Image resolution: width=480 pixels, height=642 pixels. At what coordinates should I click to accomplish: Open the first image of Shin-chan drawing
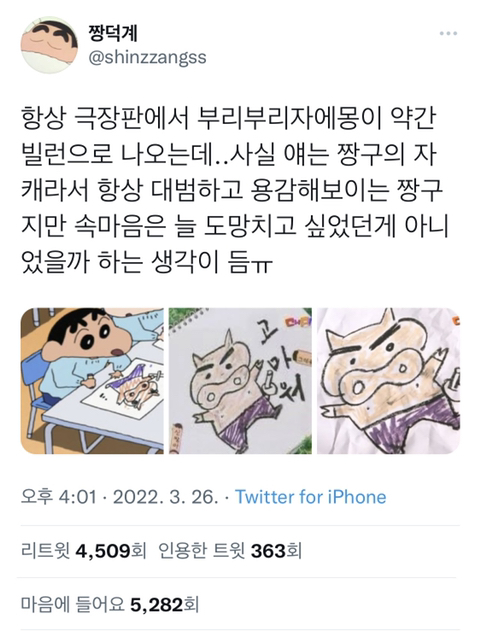92,381
